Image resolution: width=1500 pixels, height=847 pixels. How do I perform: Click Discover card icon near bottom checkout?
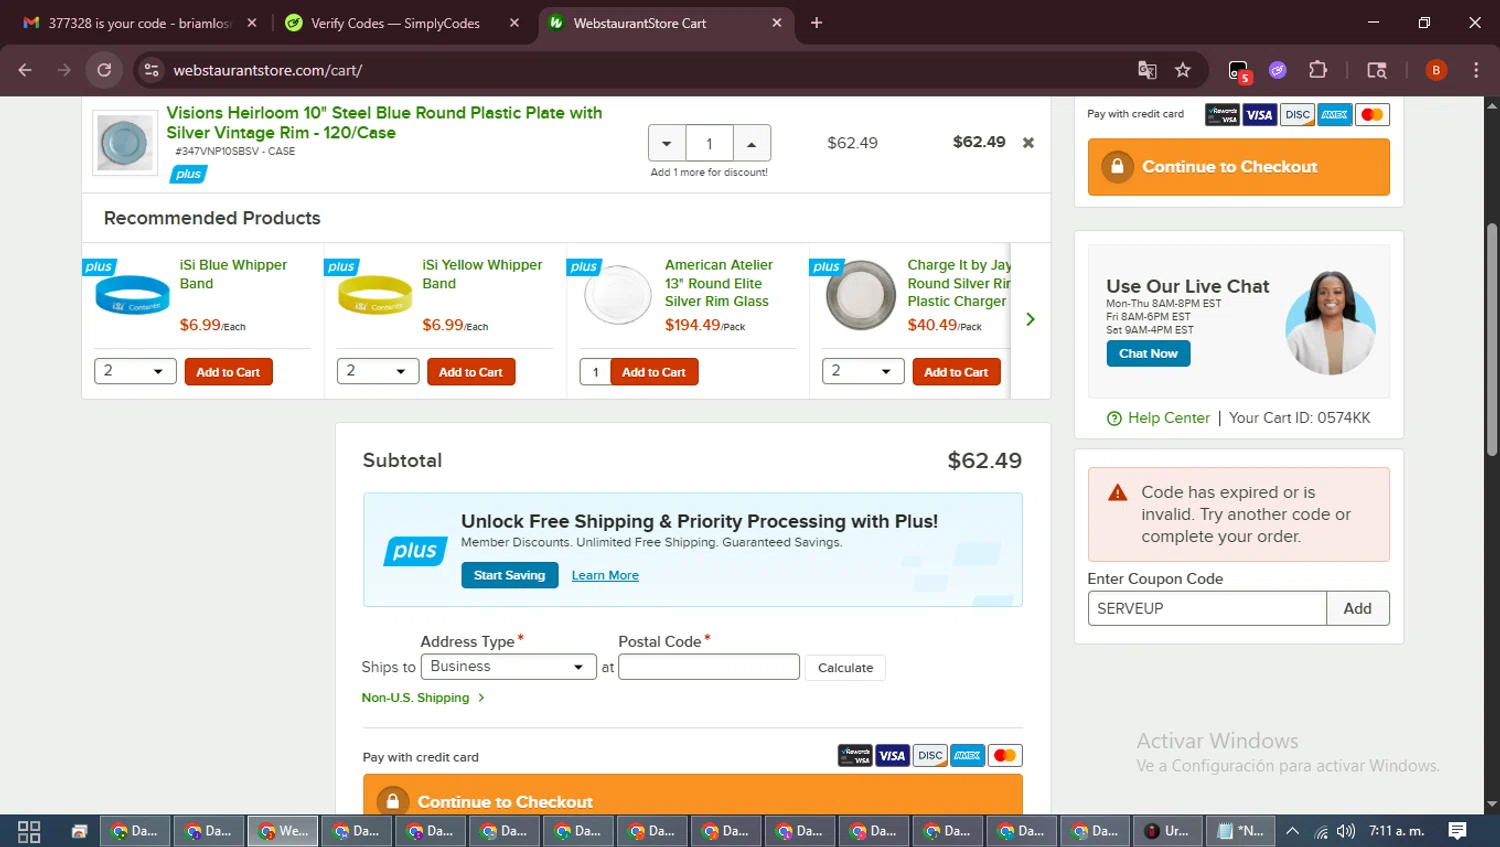point(930,756)
